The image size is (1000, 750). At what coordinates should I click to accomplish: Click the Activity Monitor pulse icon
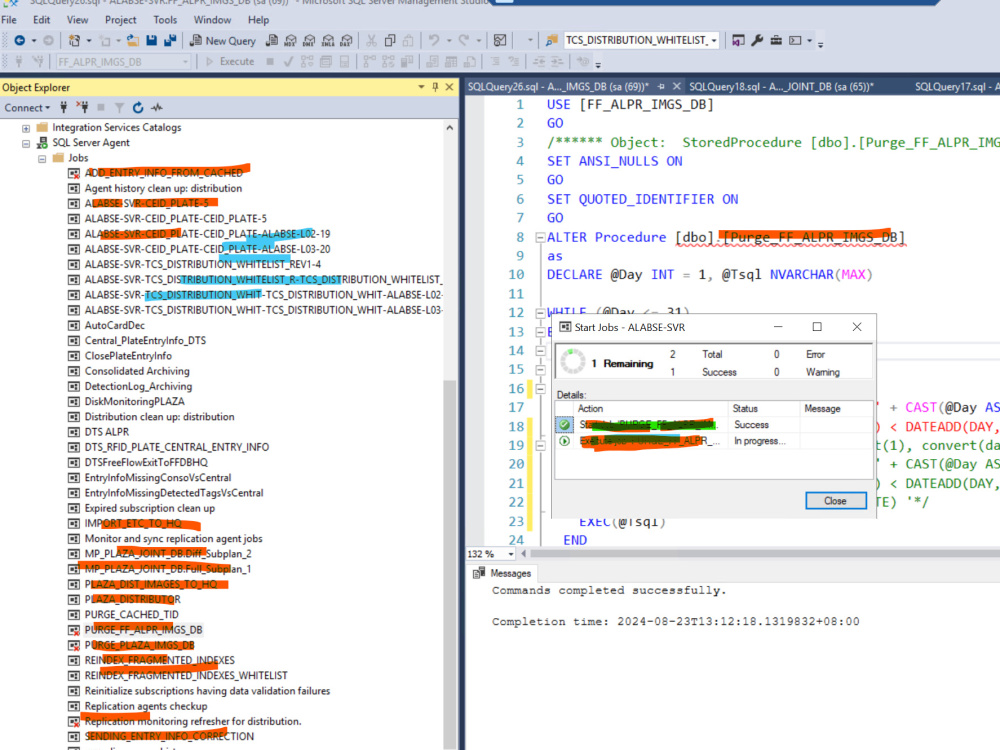click(157, 107)
